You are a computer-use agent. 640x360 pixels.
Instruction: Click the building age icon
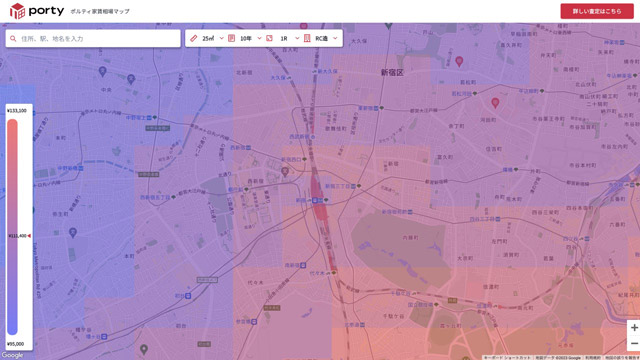click(231, 38)
